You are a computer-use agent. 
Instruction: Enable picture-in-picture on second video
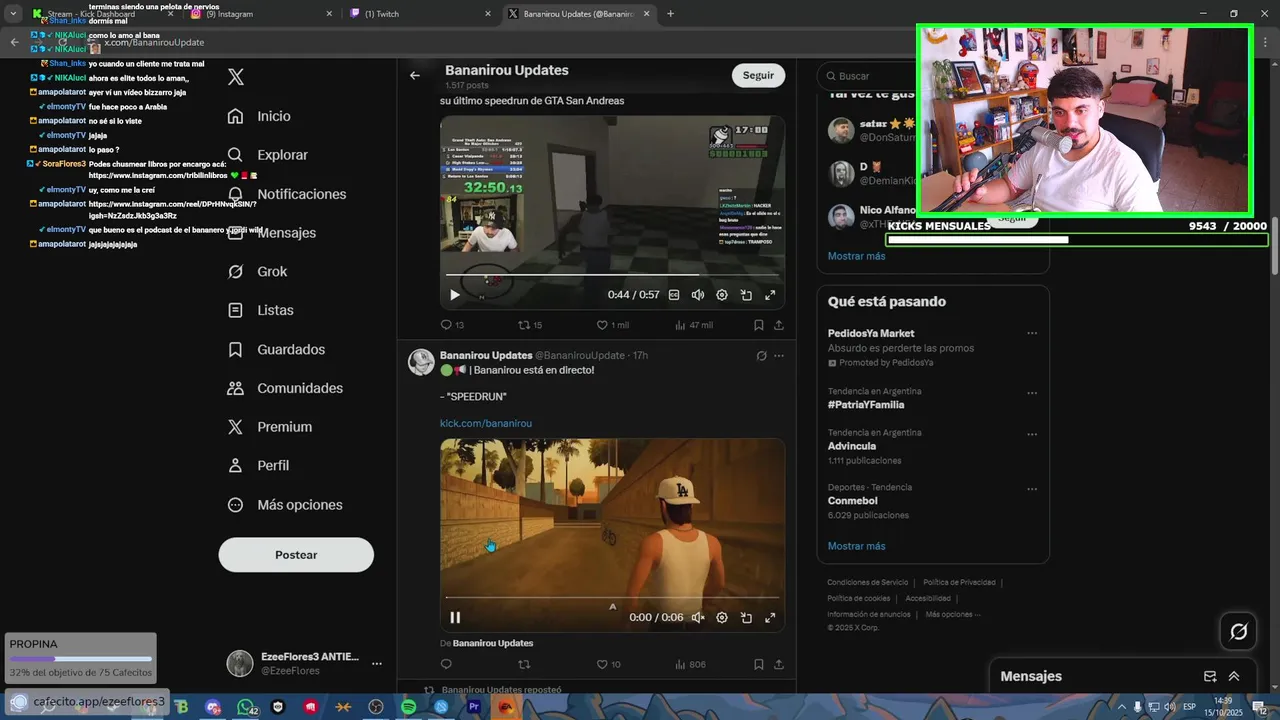click(746, 618)
